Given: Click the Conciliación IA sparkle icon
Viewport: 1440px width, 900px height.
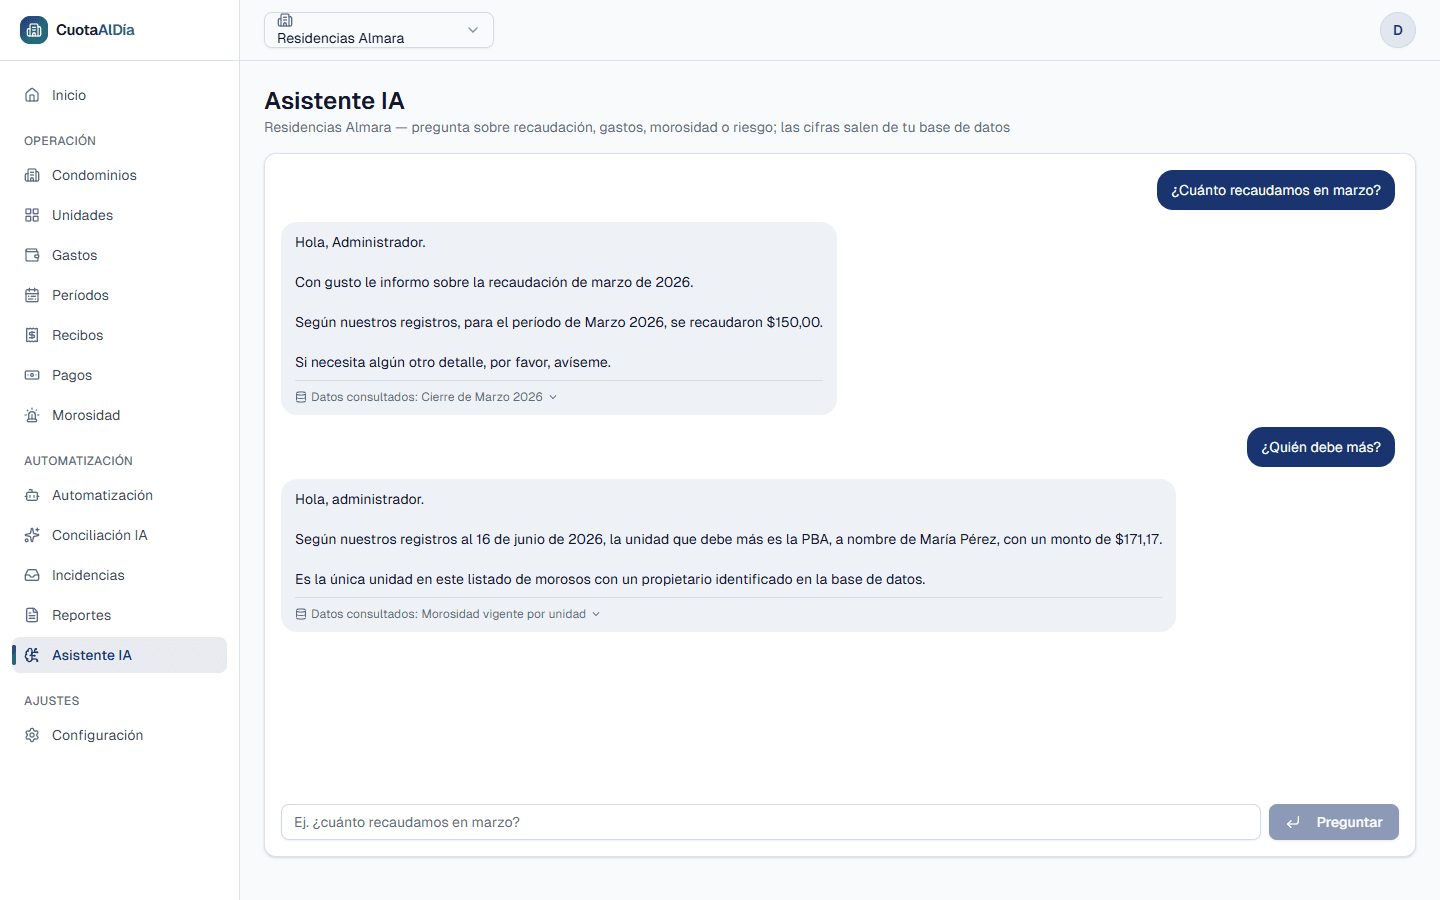Looking at the screenshot, I should 32,535.
